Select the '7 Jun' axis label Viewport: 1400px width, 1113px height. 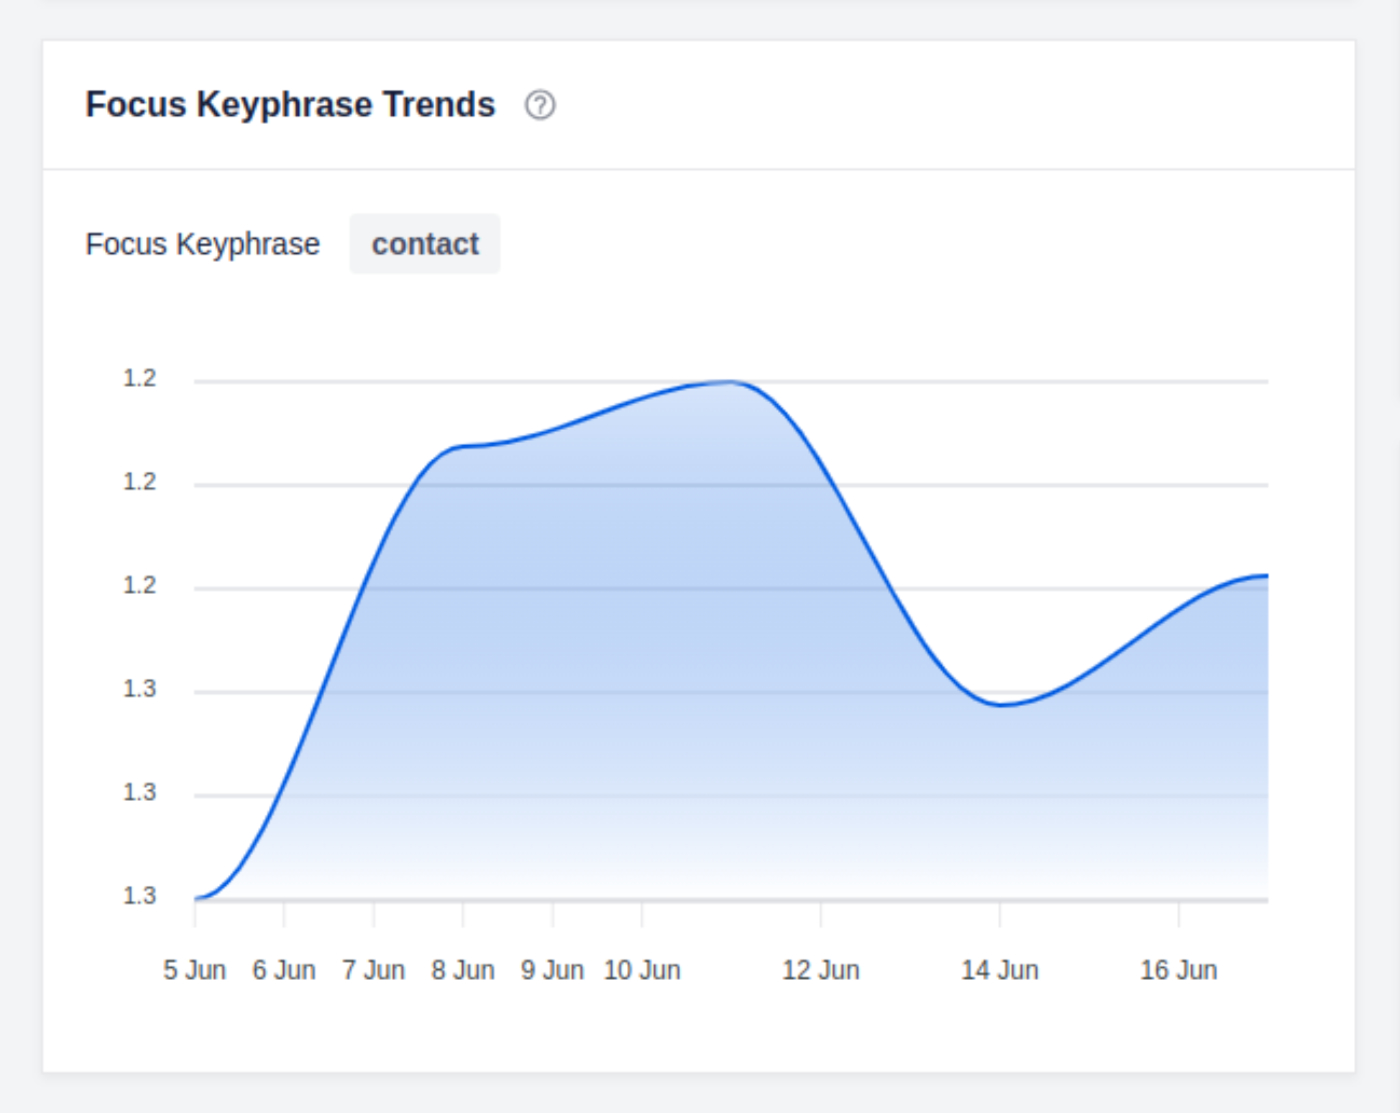pos(374,970)
